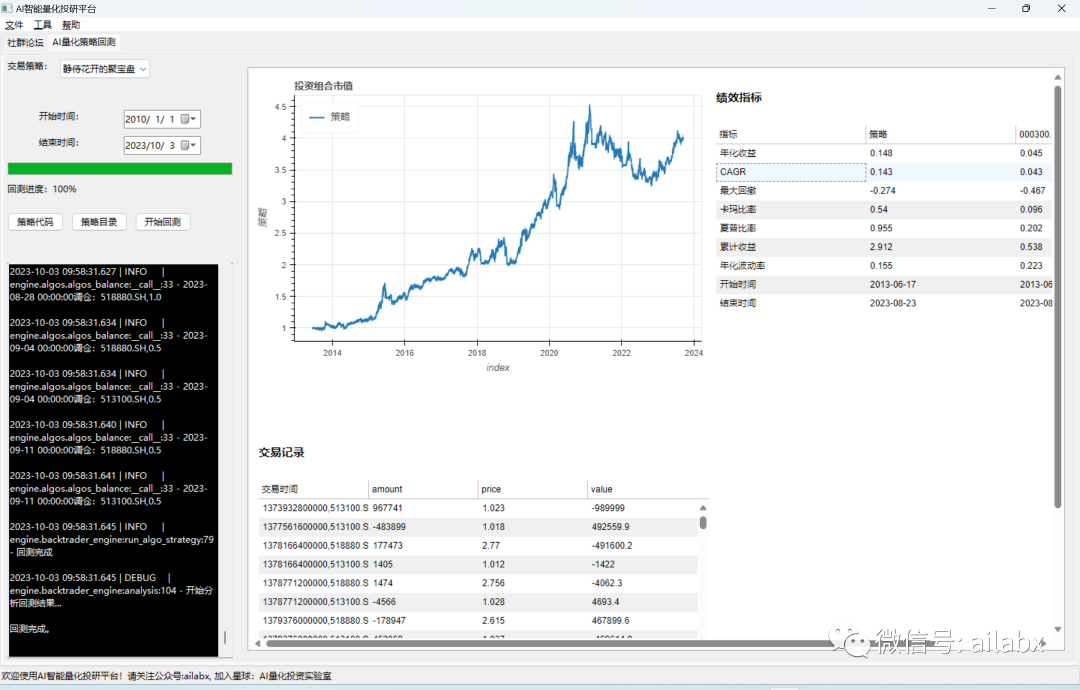The height and width of the screenshot is (690, 1080).
Task: Click scroll-up arrow of 交易记录 table
Action: (703, 508)
